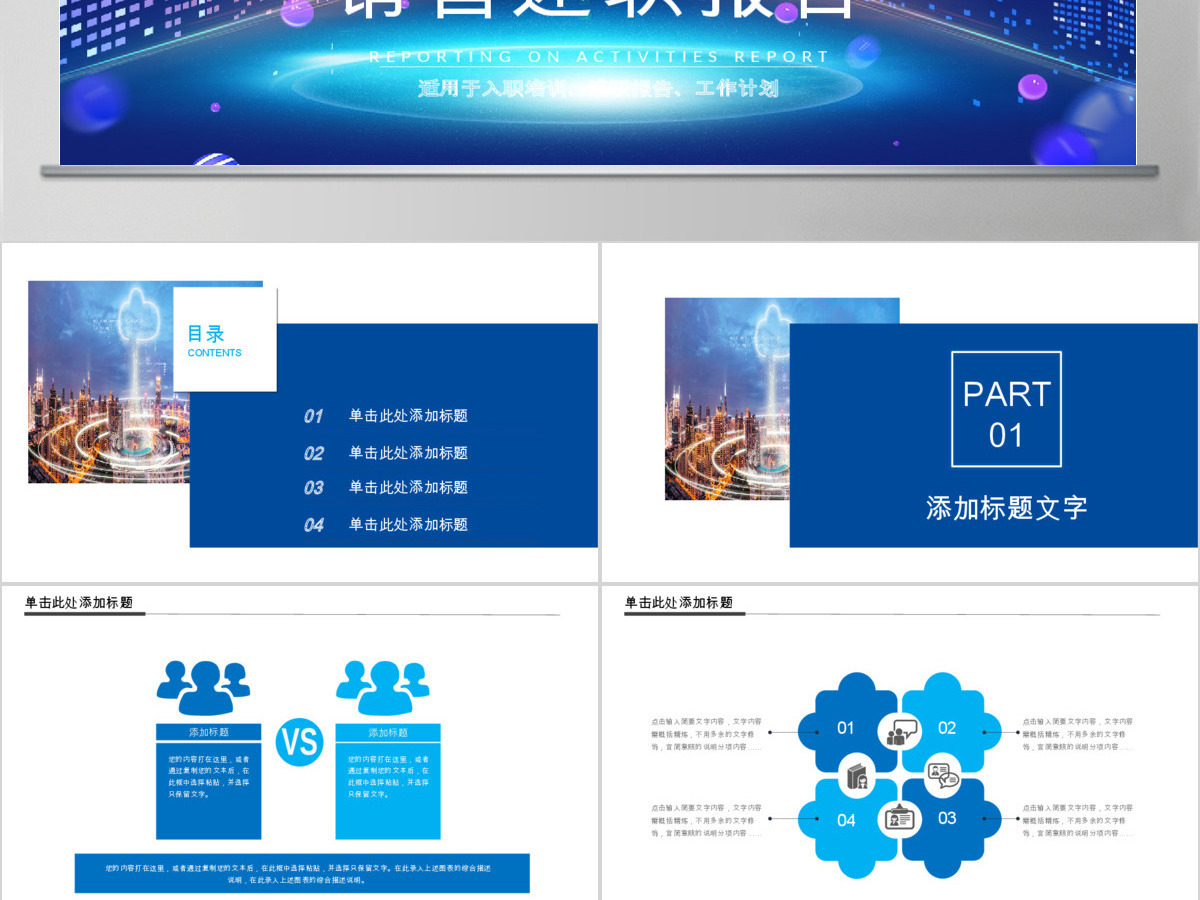Click contents entry 01 单击此处添加标题
The width and height of the screenshot is (1200, 900).
tap(386, 416)
